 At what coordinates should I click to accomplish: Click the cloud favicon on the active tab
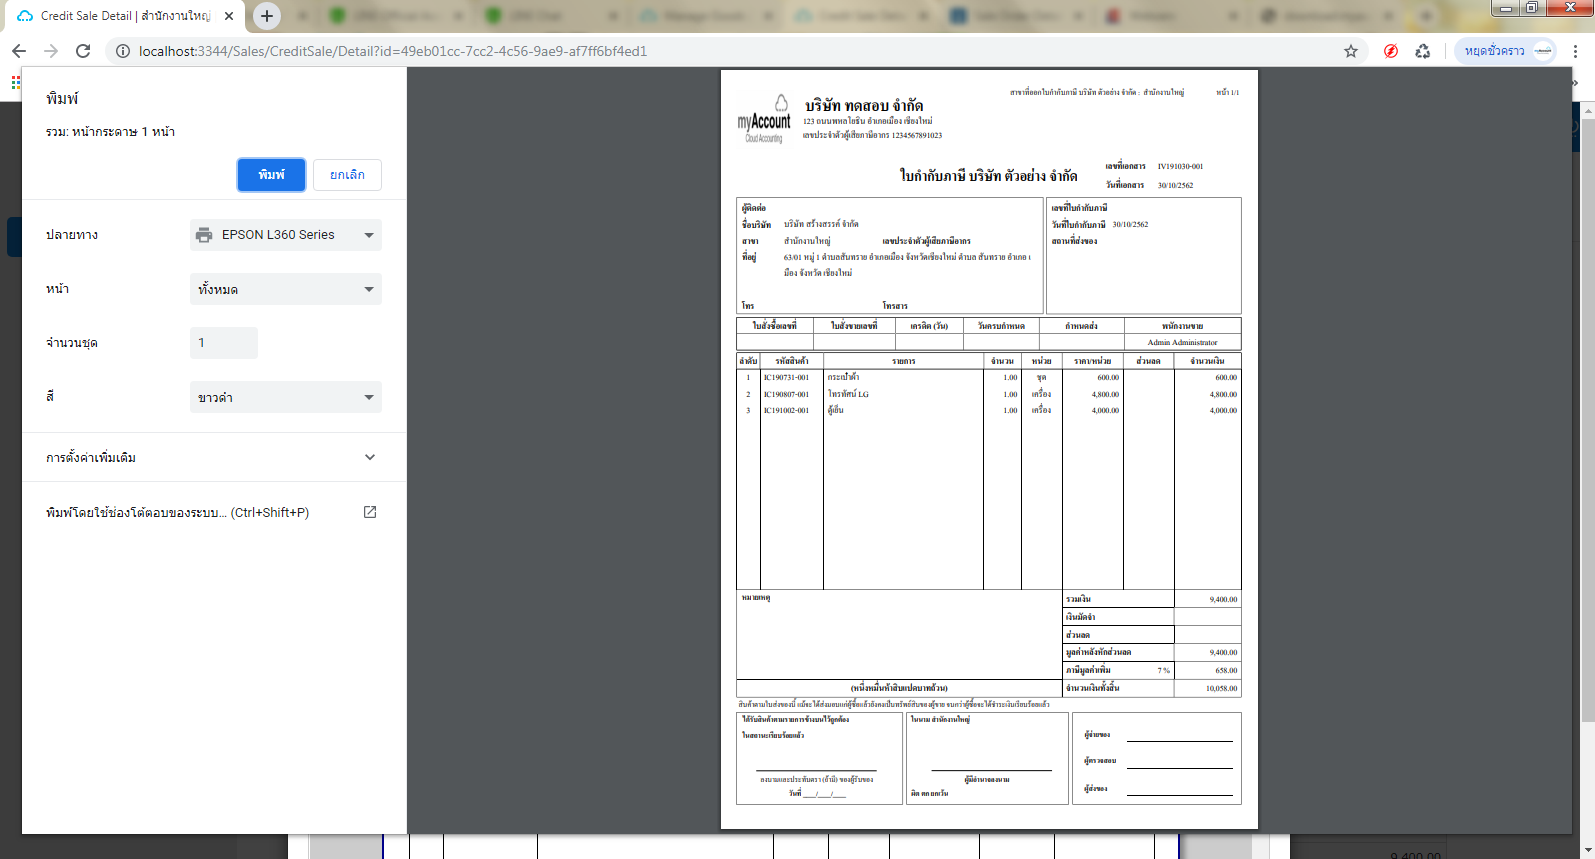25,16
